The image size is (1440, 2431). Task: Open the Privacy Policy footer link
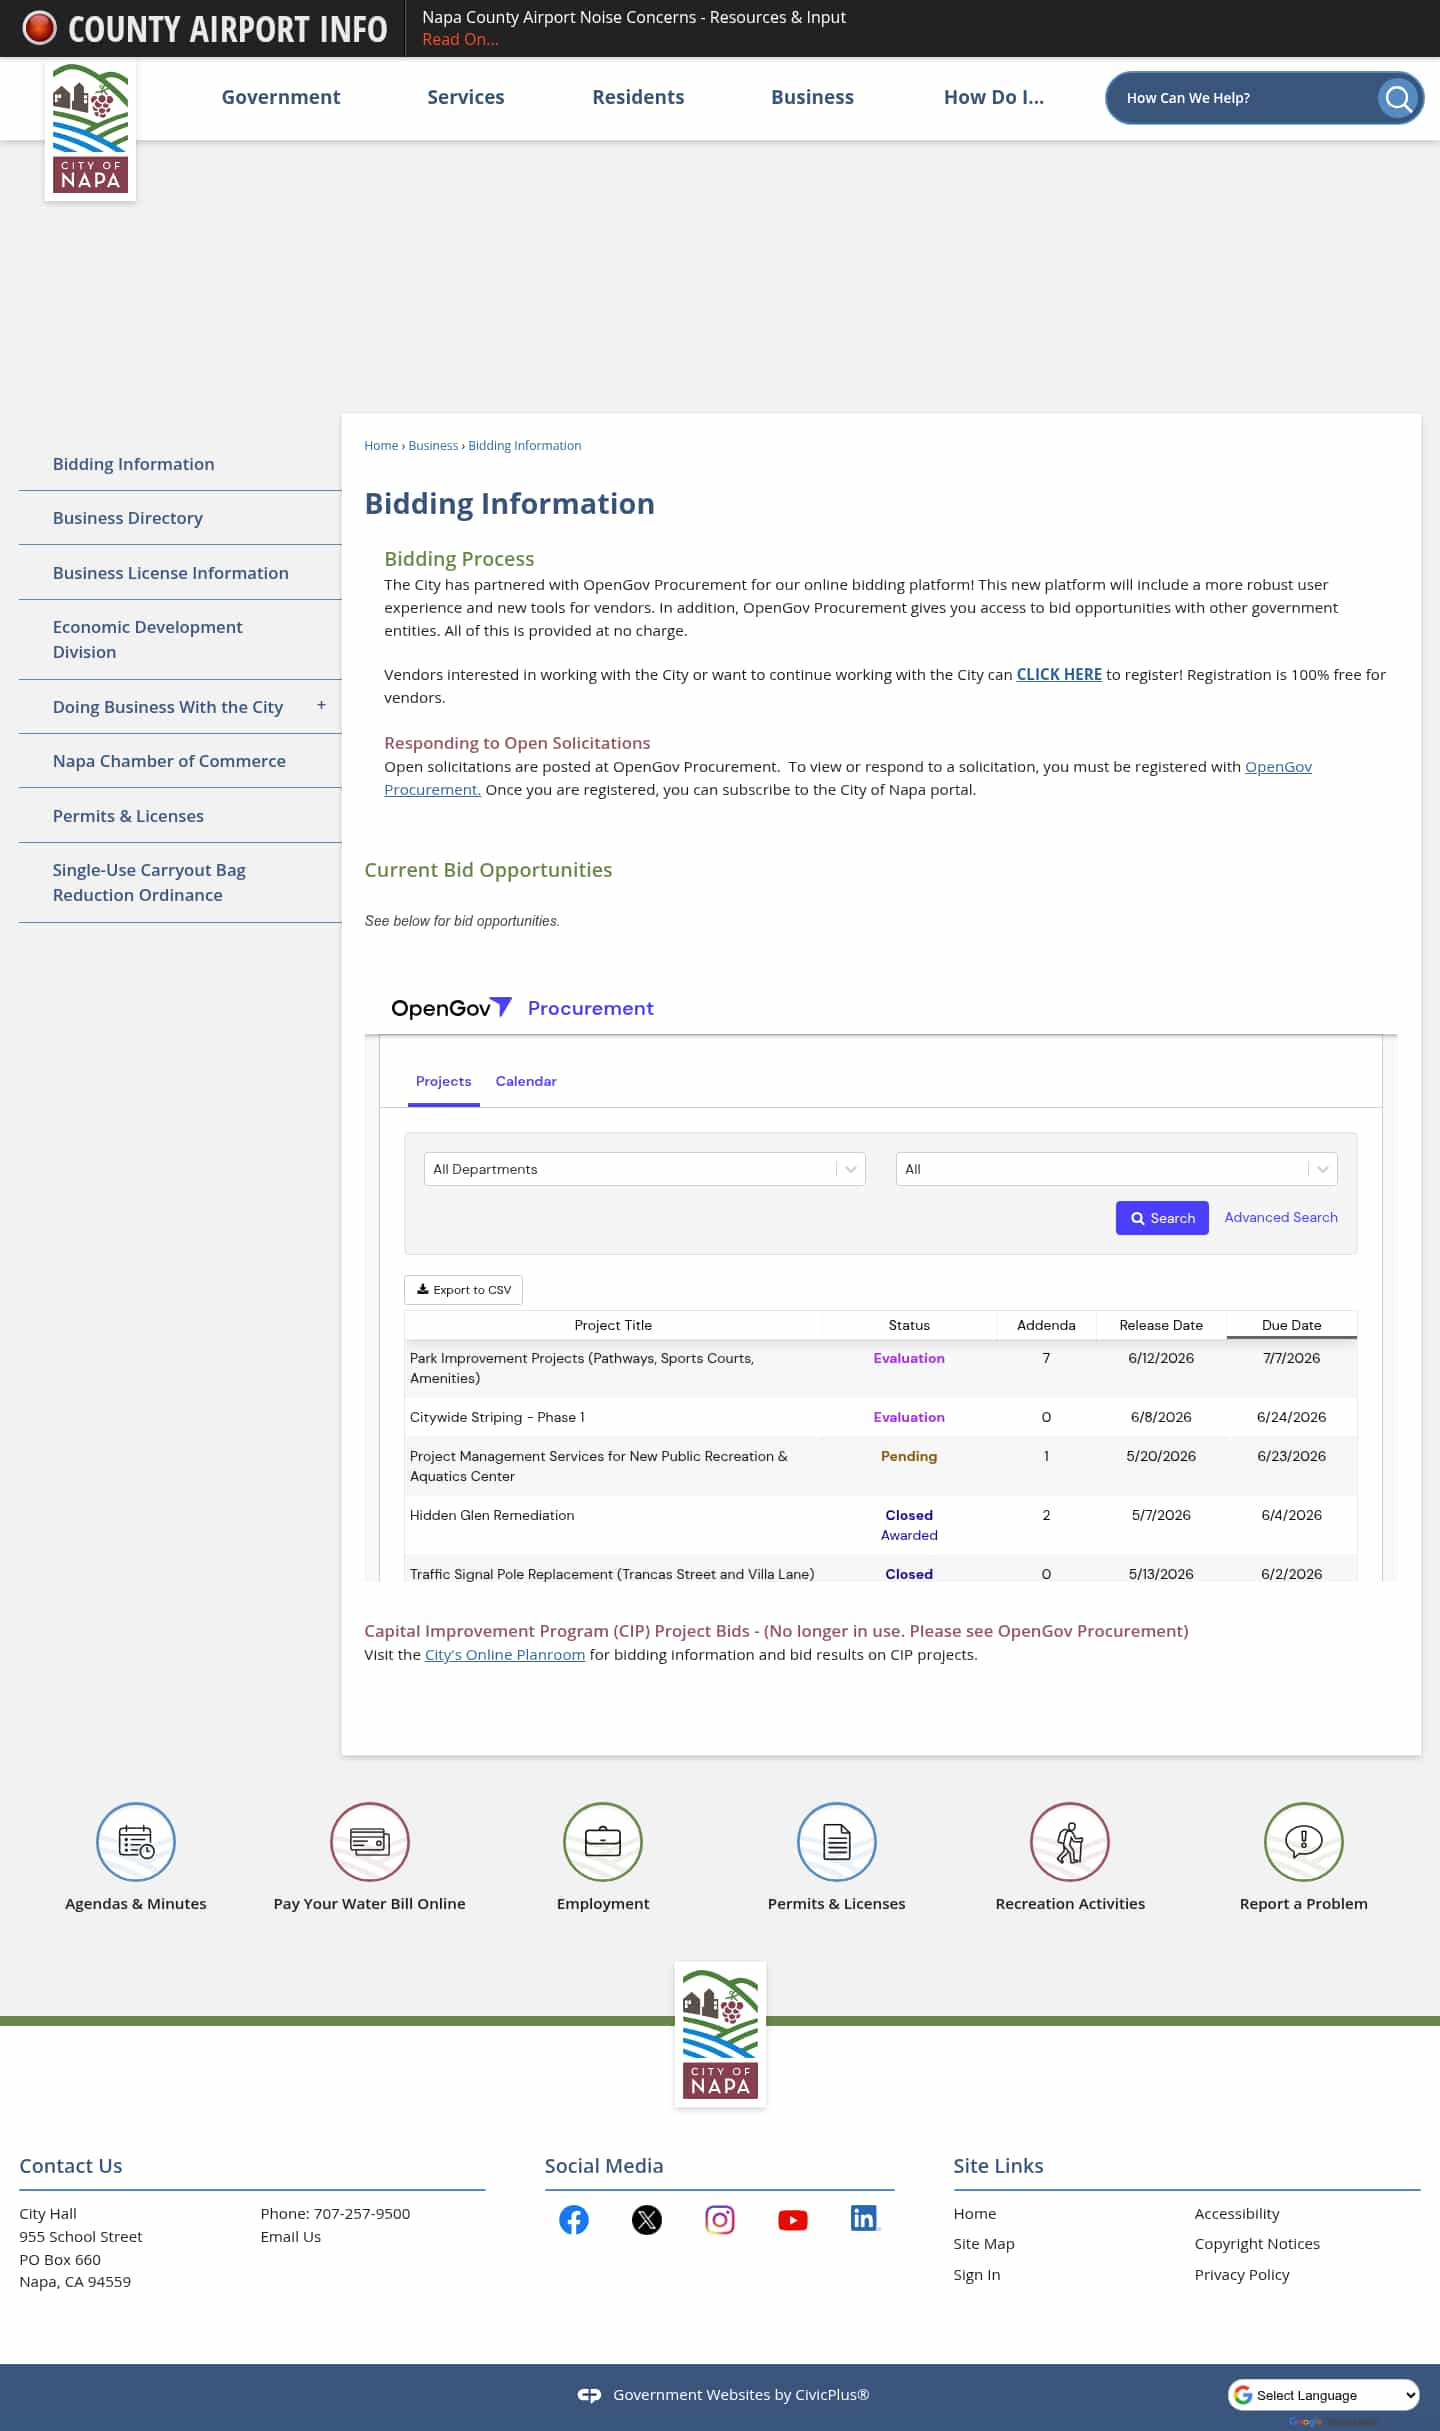click(1242, 2275)
